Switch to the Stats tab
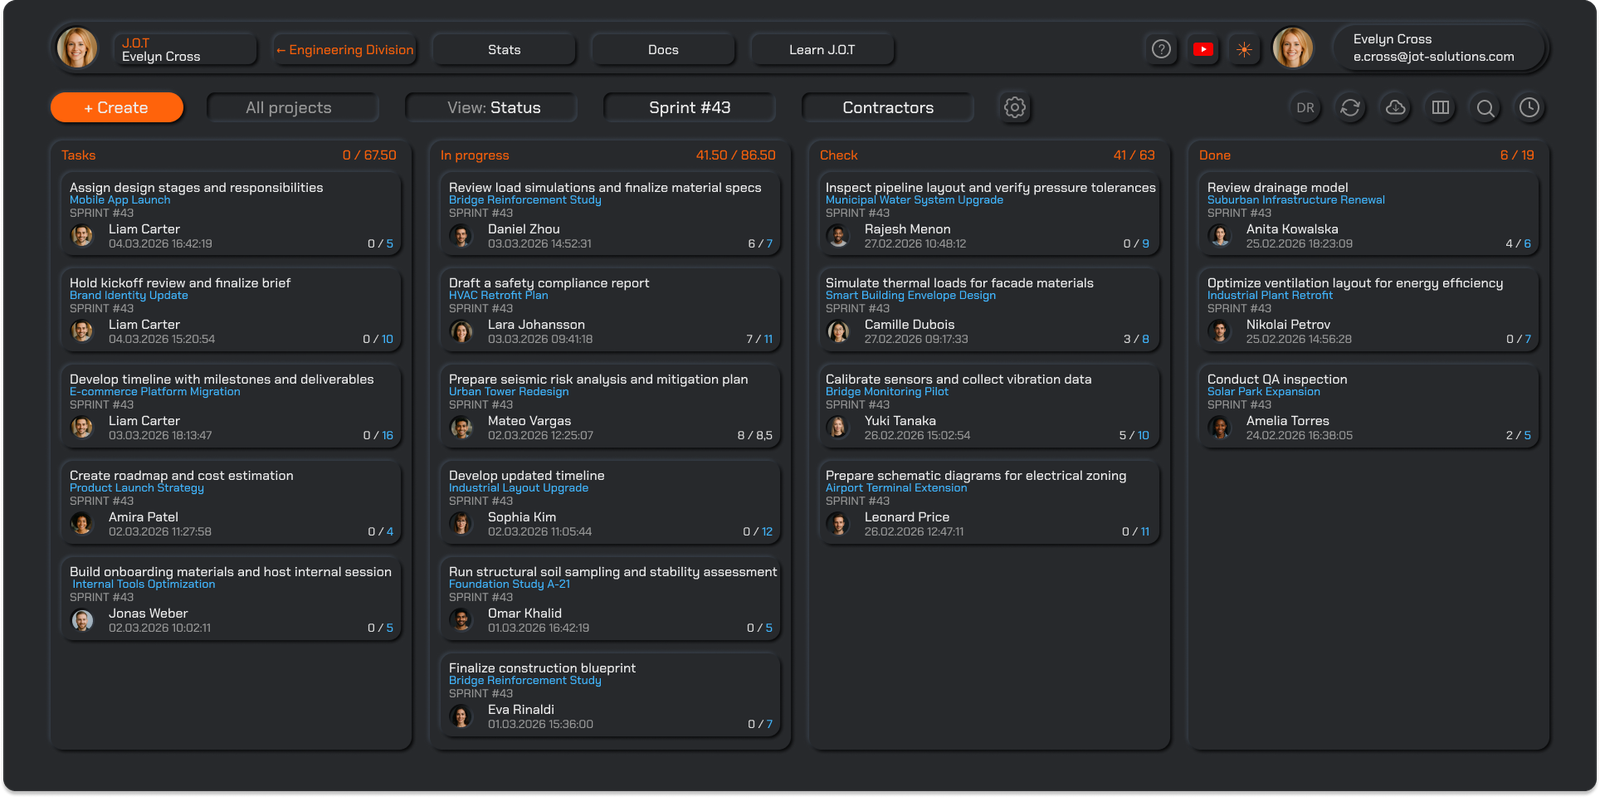1600x798 pixels. pyautogui.click(x=504, y=50)
